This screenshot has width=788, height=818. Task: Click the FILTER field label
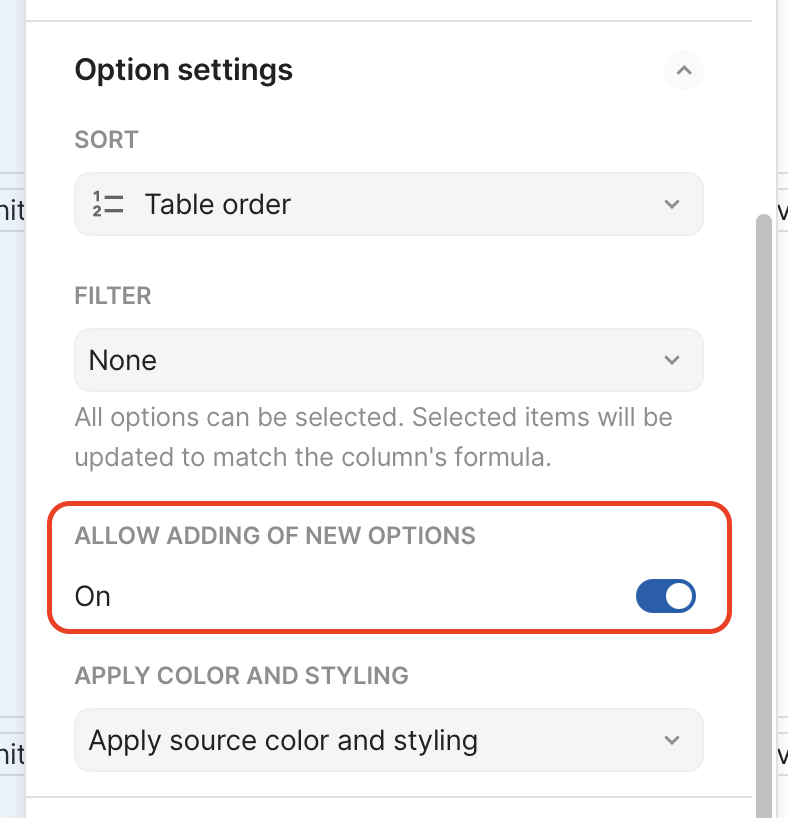click(x=113, y=296)
